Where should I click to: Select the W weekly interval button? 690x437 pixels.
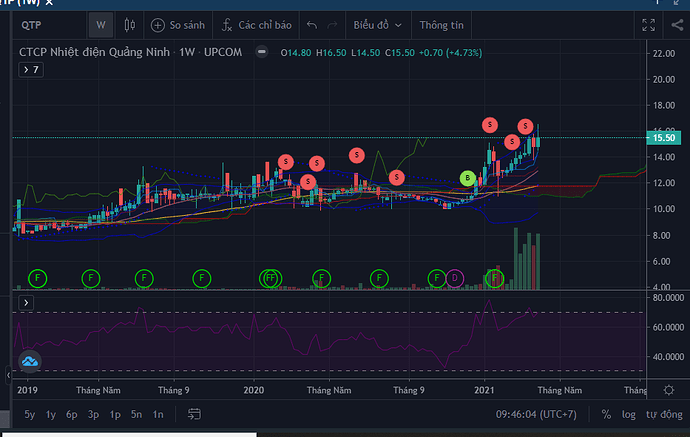100,25
